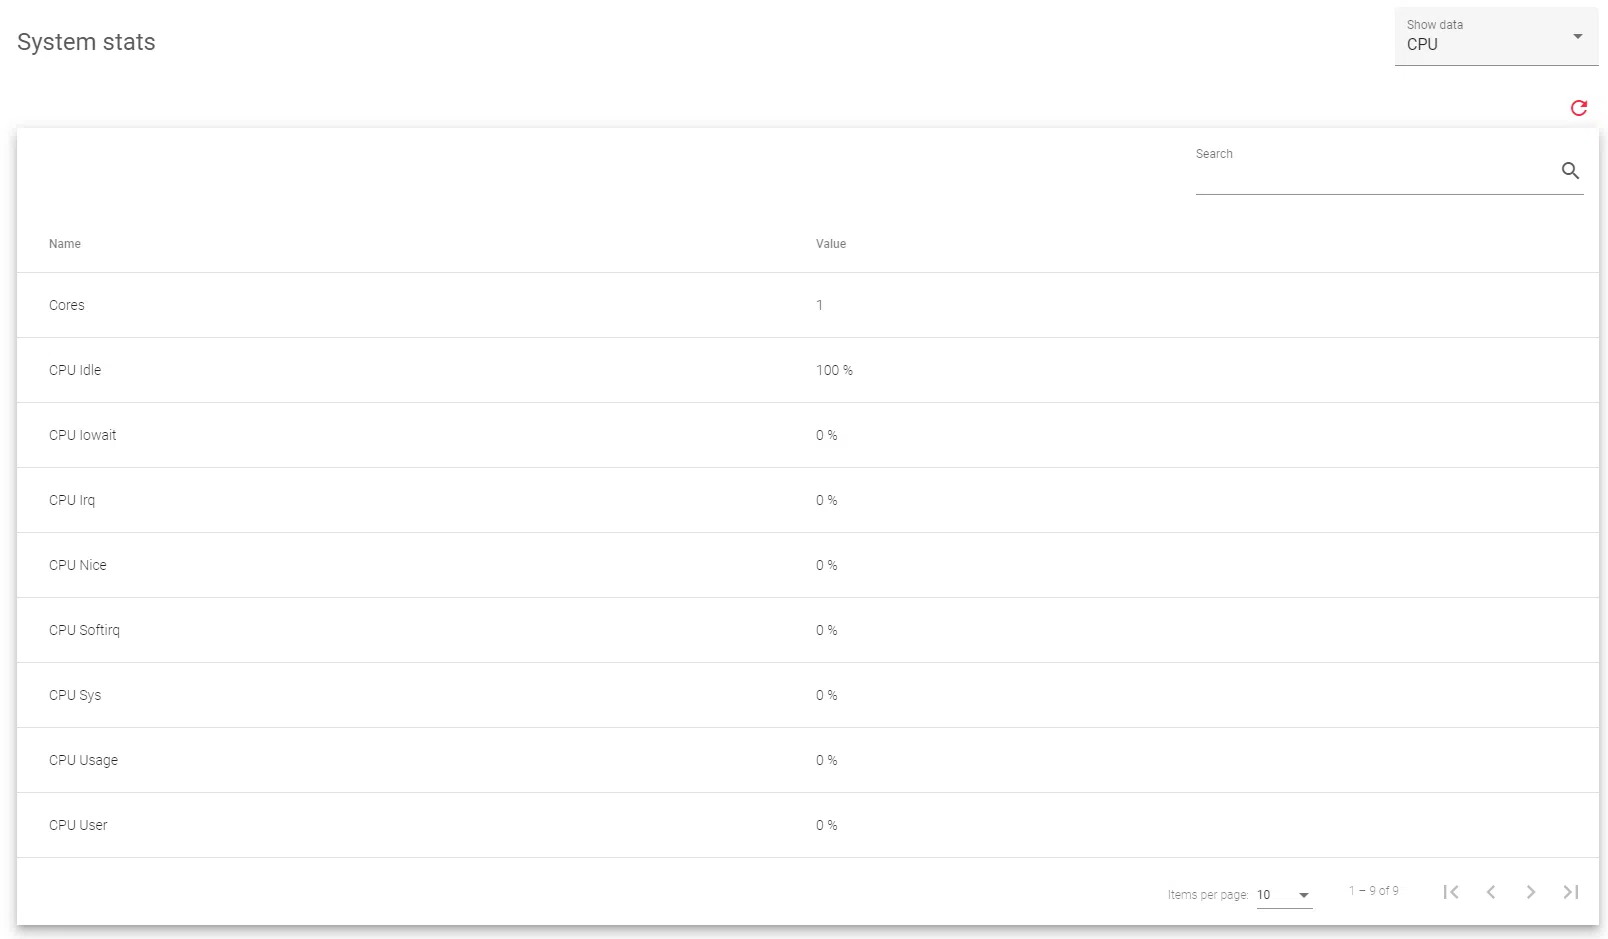Expand the Items per page selector
The image size is (1608, 939).
[x=1284, y=895]
